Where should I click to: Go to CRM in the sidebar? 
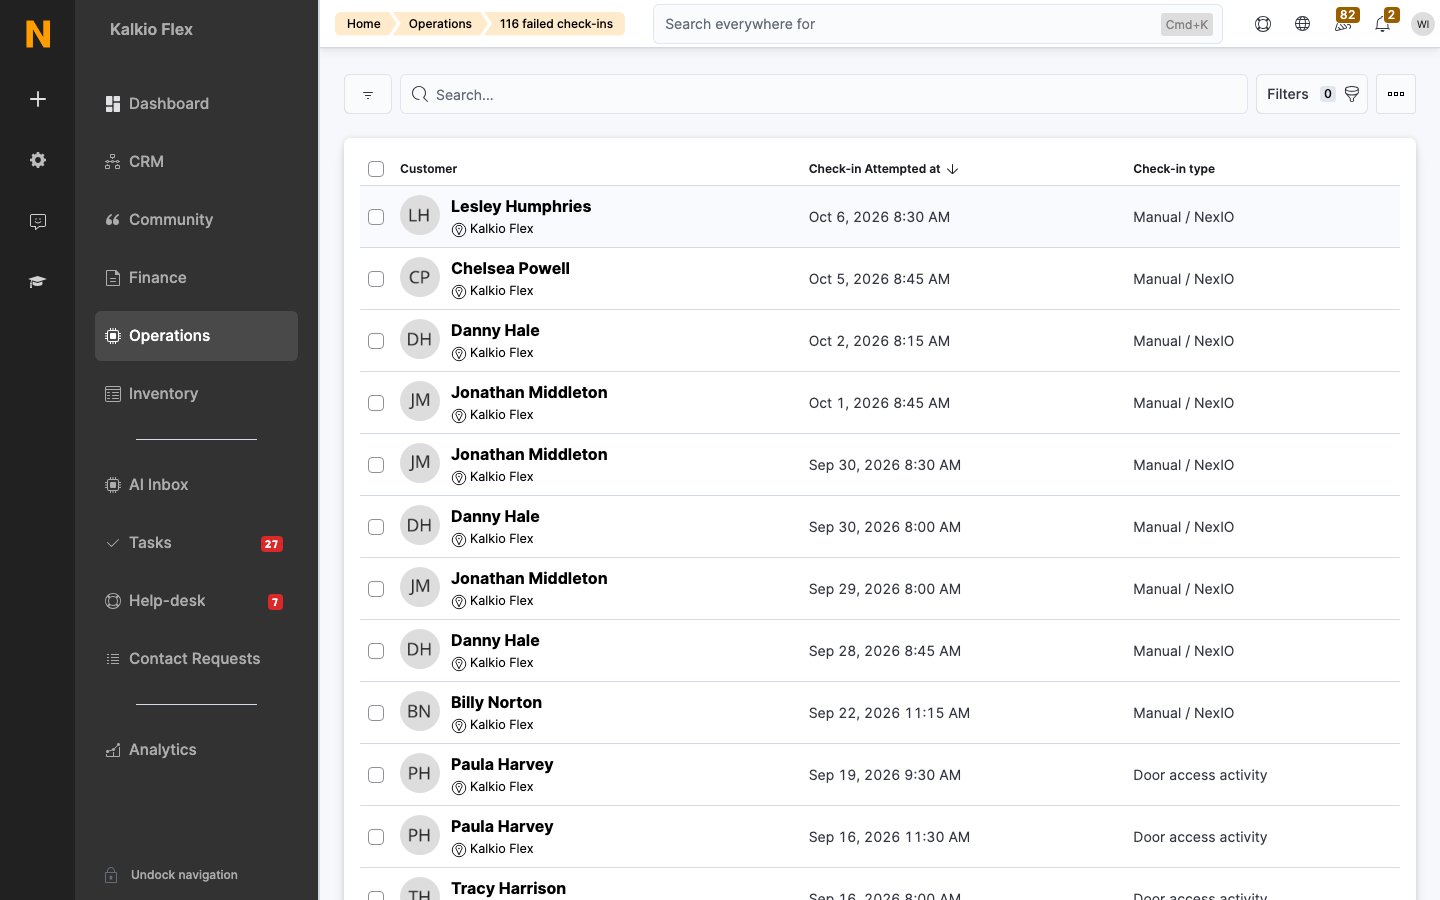coord(196,162)
